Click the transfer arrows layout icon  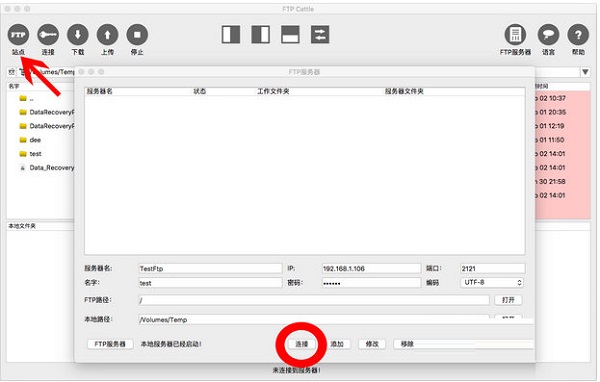click(320, 34)
